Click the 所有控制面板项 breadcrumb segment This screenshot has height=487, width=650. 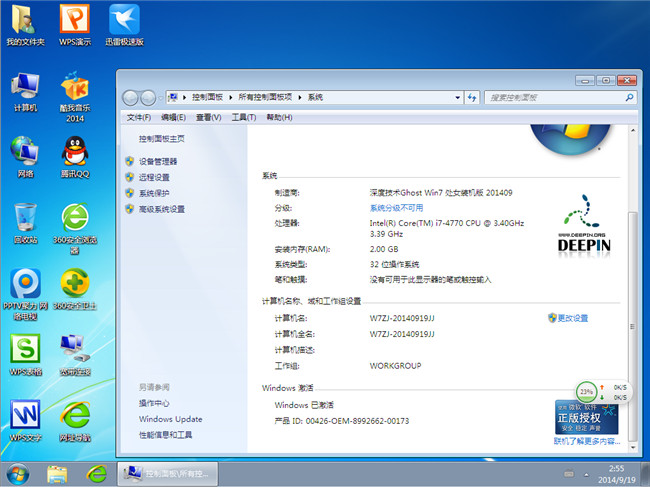pos(265,97)
